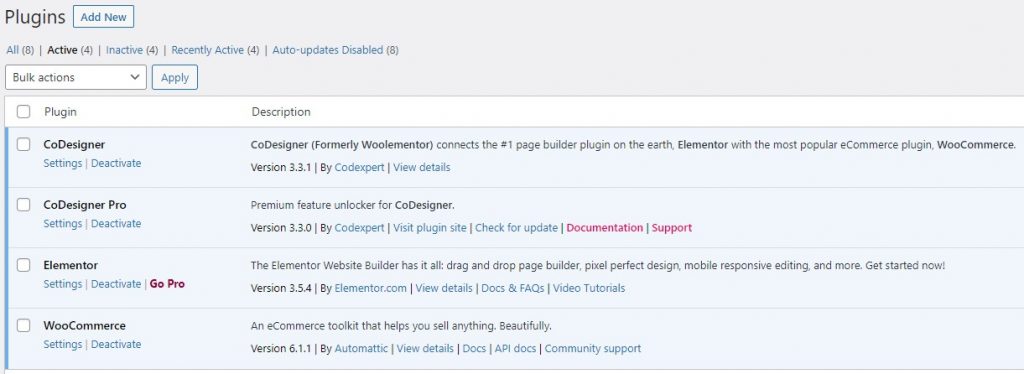Visit plugin site for CoDesigner Pro
The image size is (1024, 374).
pyautogui.click(x=430, y=228)
